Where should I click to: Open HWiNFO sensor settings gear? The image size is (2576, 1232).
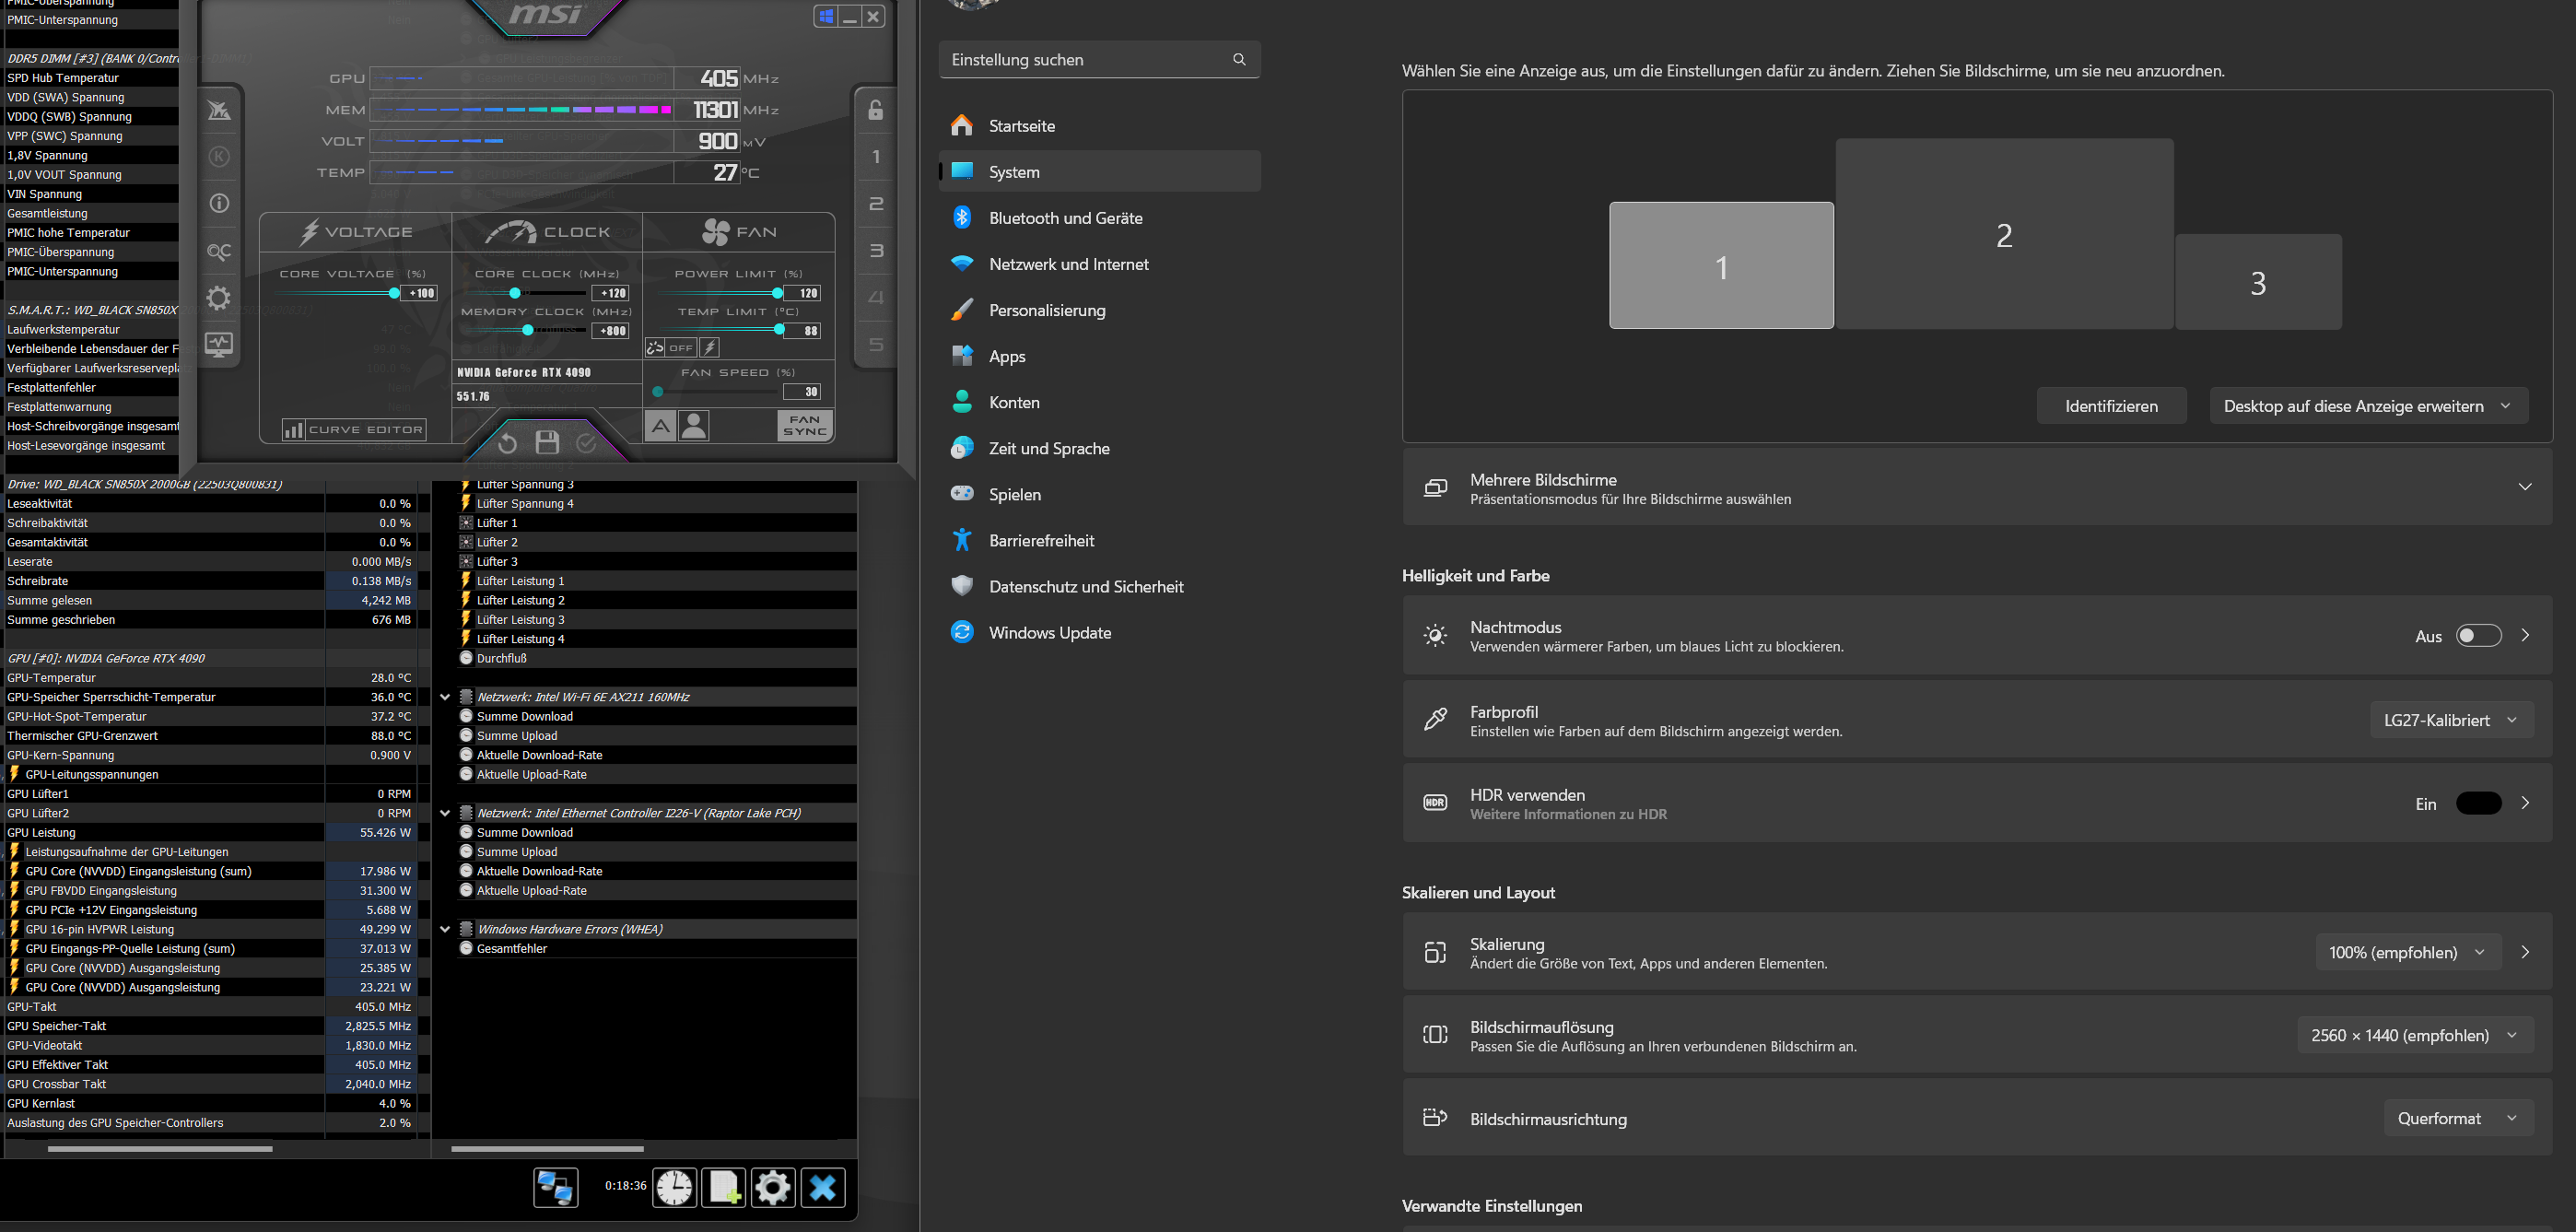[x=772, y=1187]
